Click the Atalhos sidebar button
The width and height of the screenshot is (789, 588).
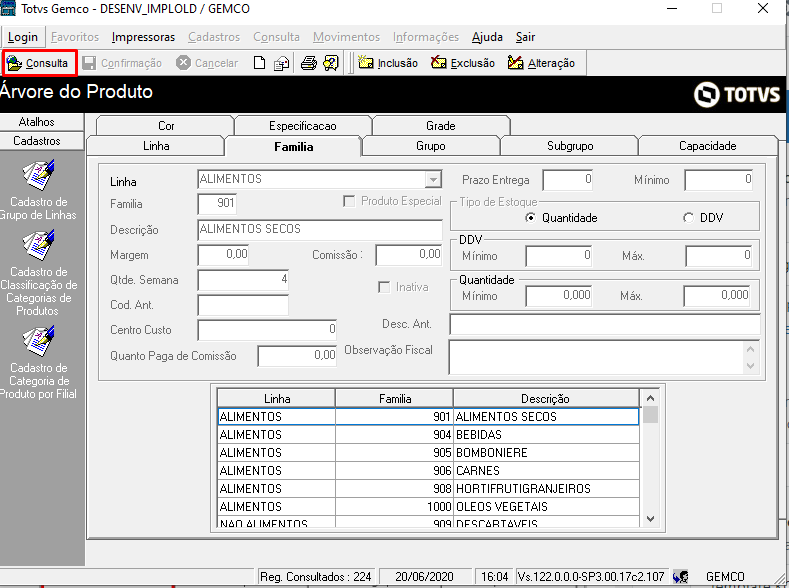click(x=42, y=122)
